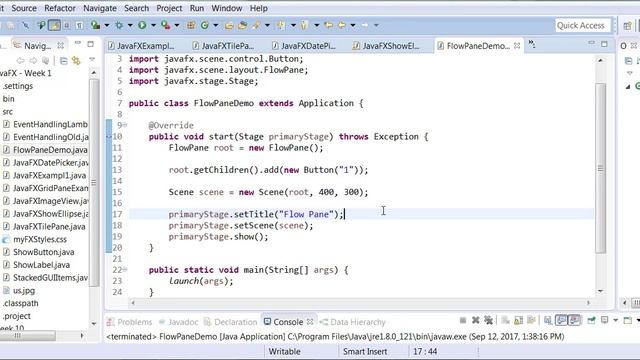Click the Next Annotation icon
The width and height of the screenshot is (640, 360).
281,25
